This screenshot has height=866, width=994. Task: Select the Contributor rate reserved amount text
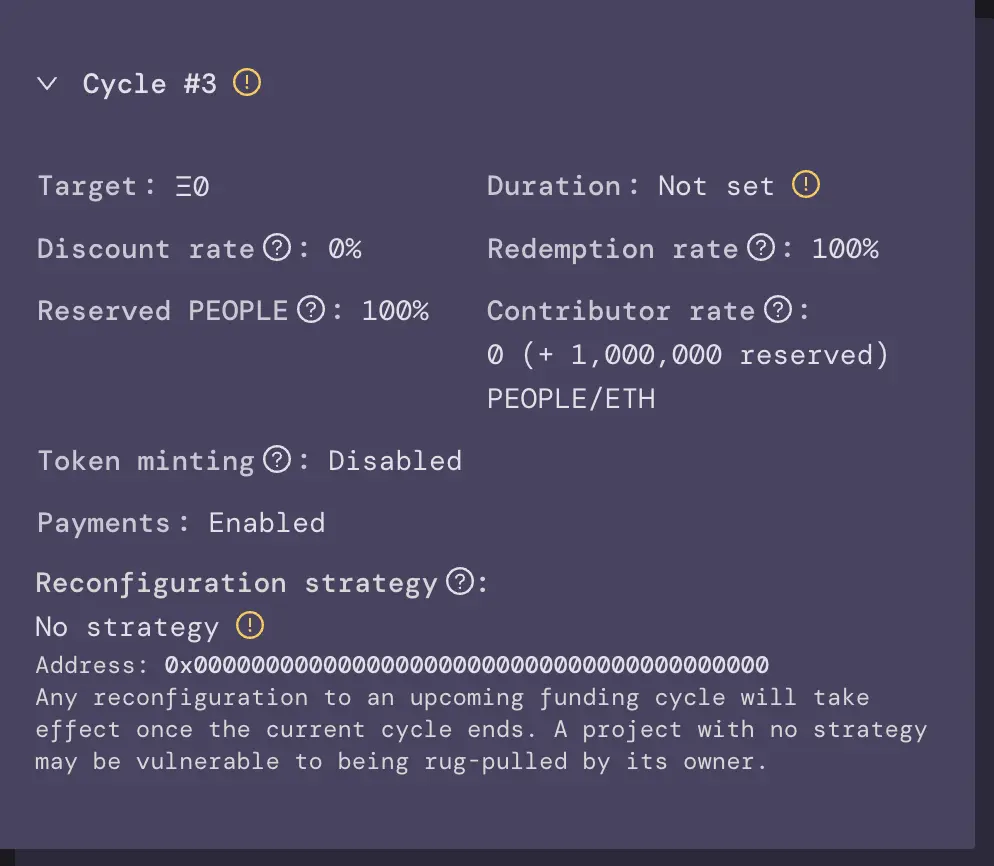[687, 354]
